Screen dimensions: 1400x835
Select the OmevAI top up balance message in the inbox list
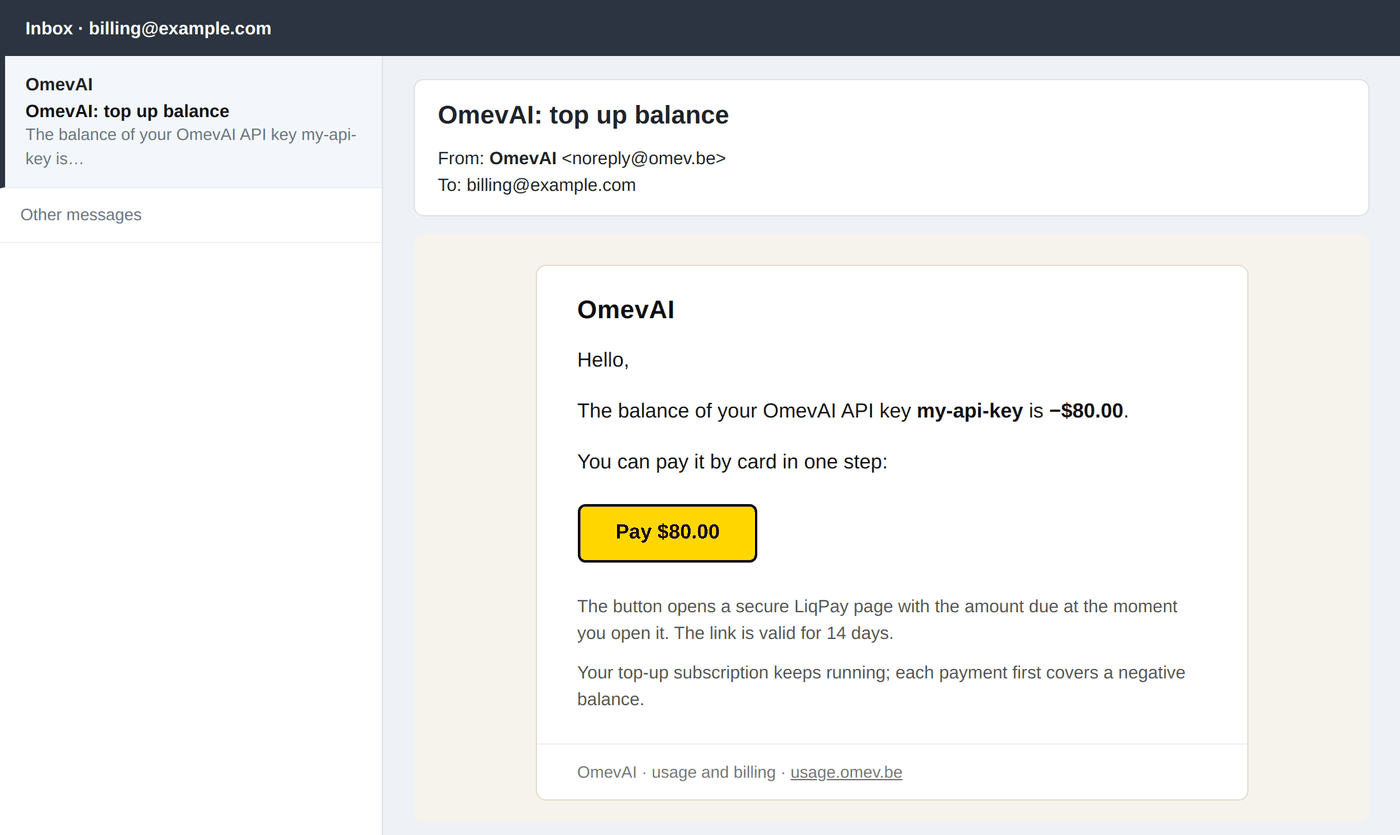tap(191, 122)
